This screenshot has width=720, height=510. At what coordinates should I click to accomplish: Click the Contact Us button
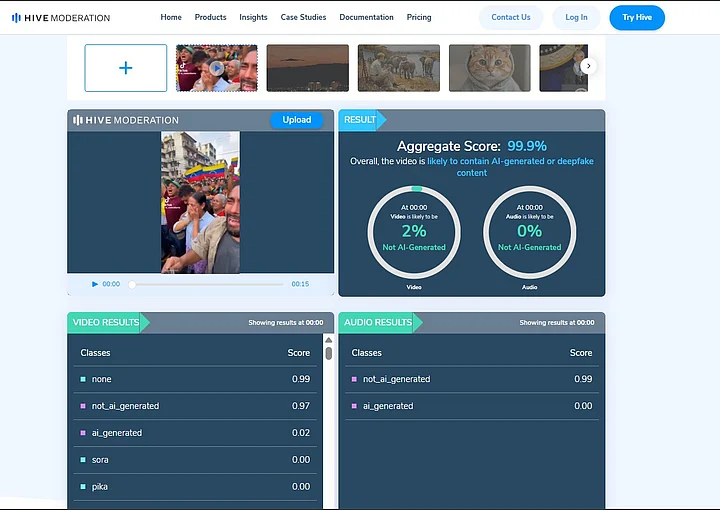point(511,17)
